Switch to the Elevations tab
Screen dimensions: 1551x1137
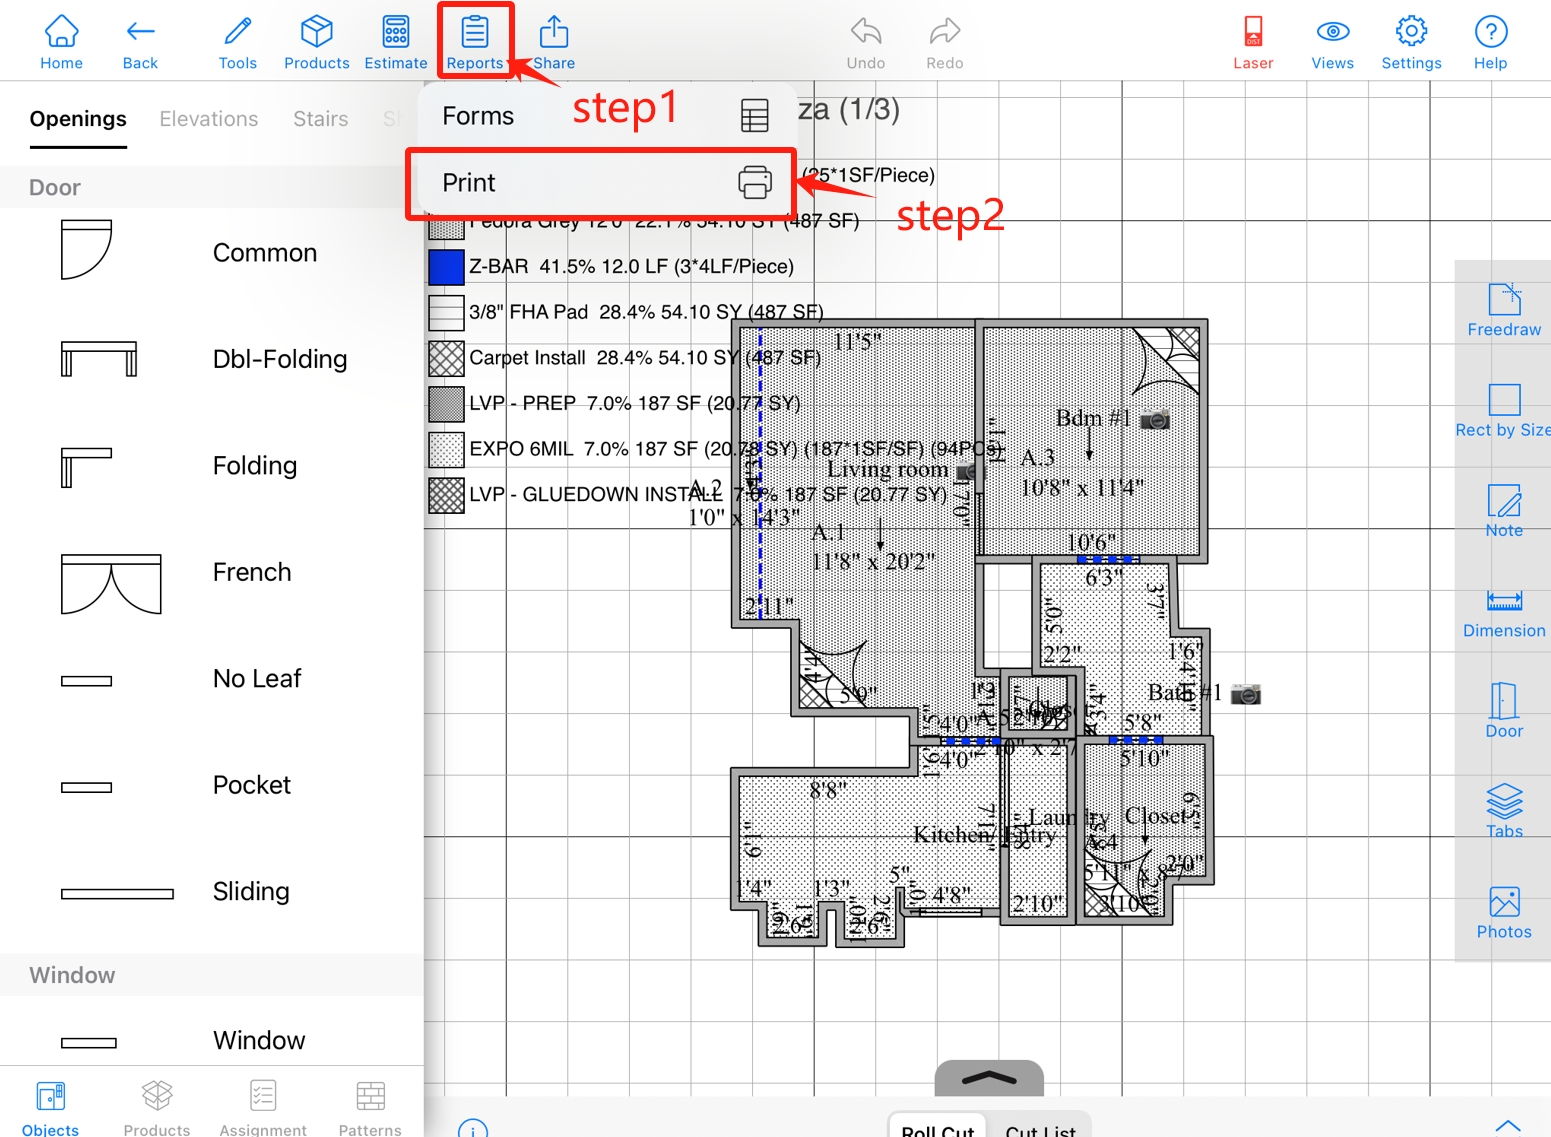(x=209, y=119)
